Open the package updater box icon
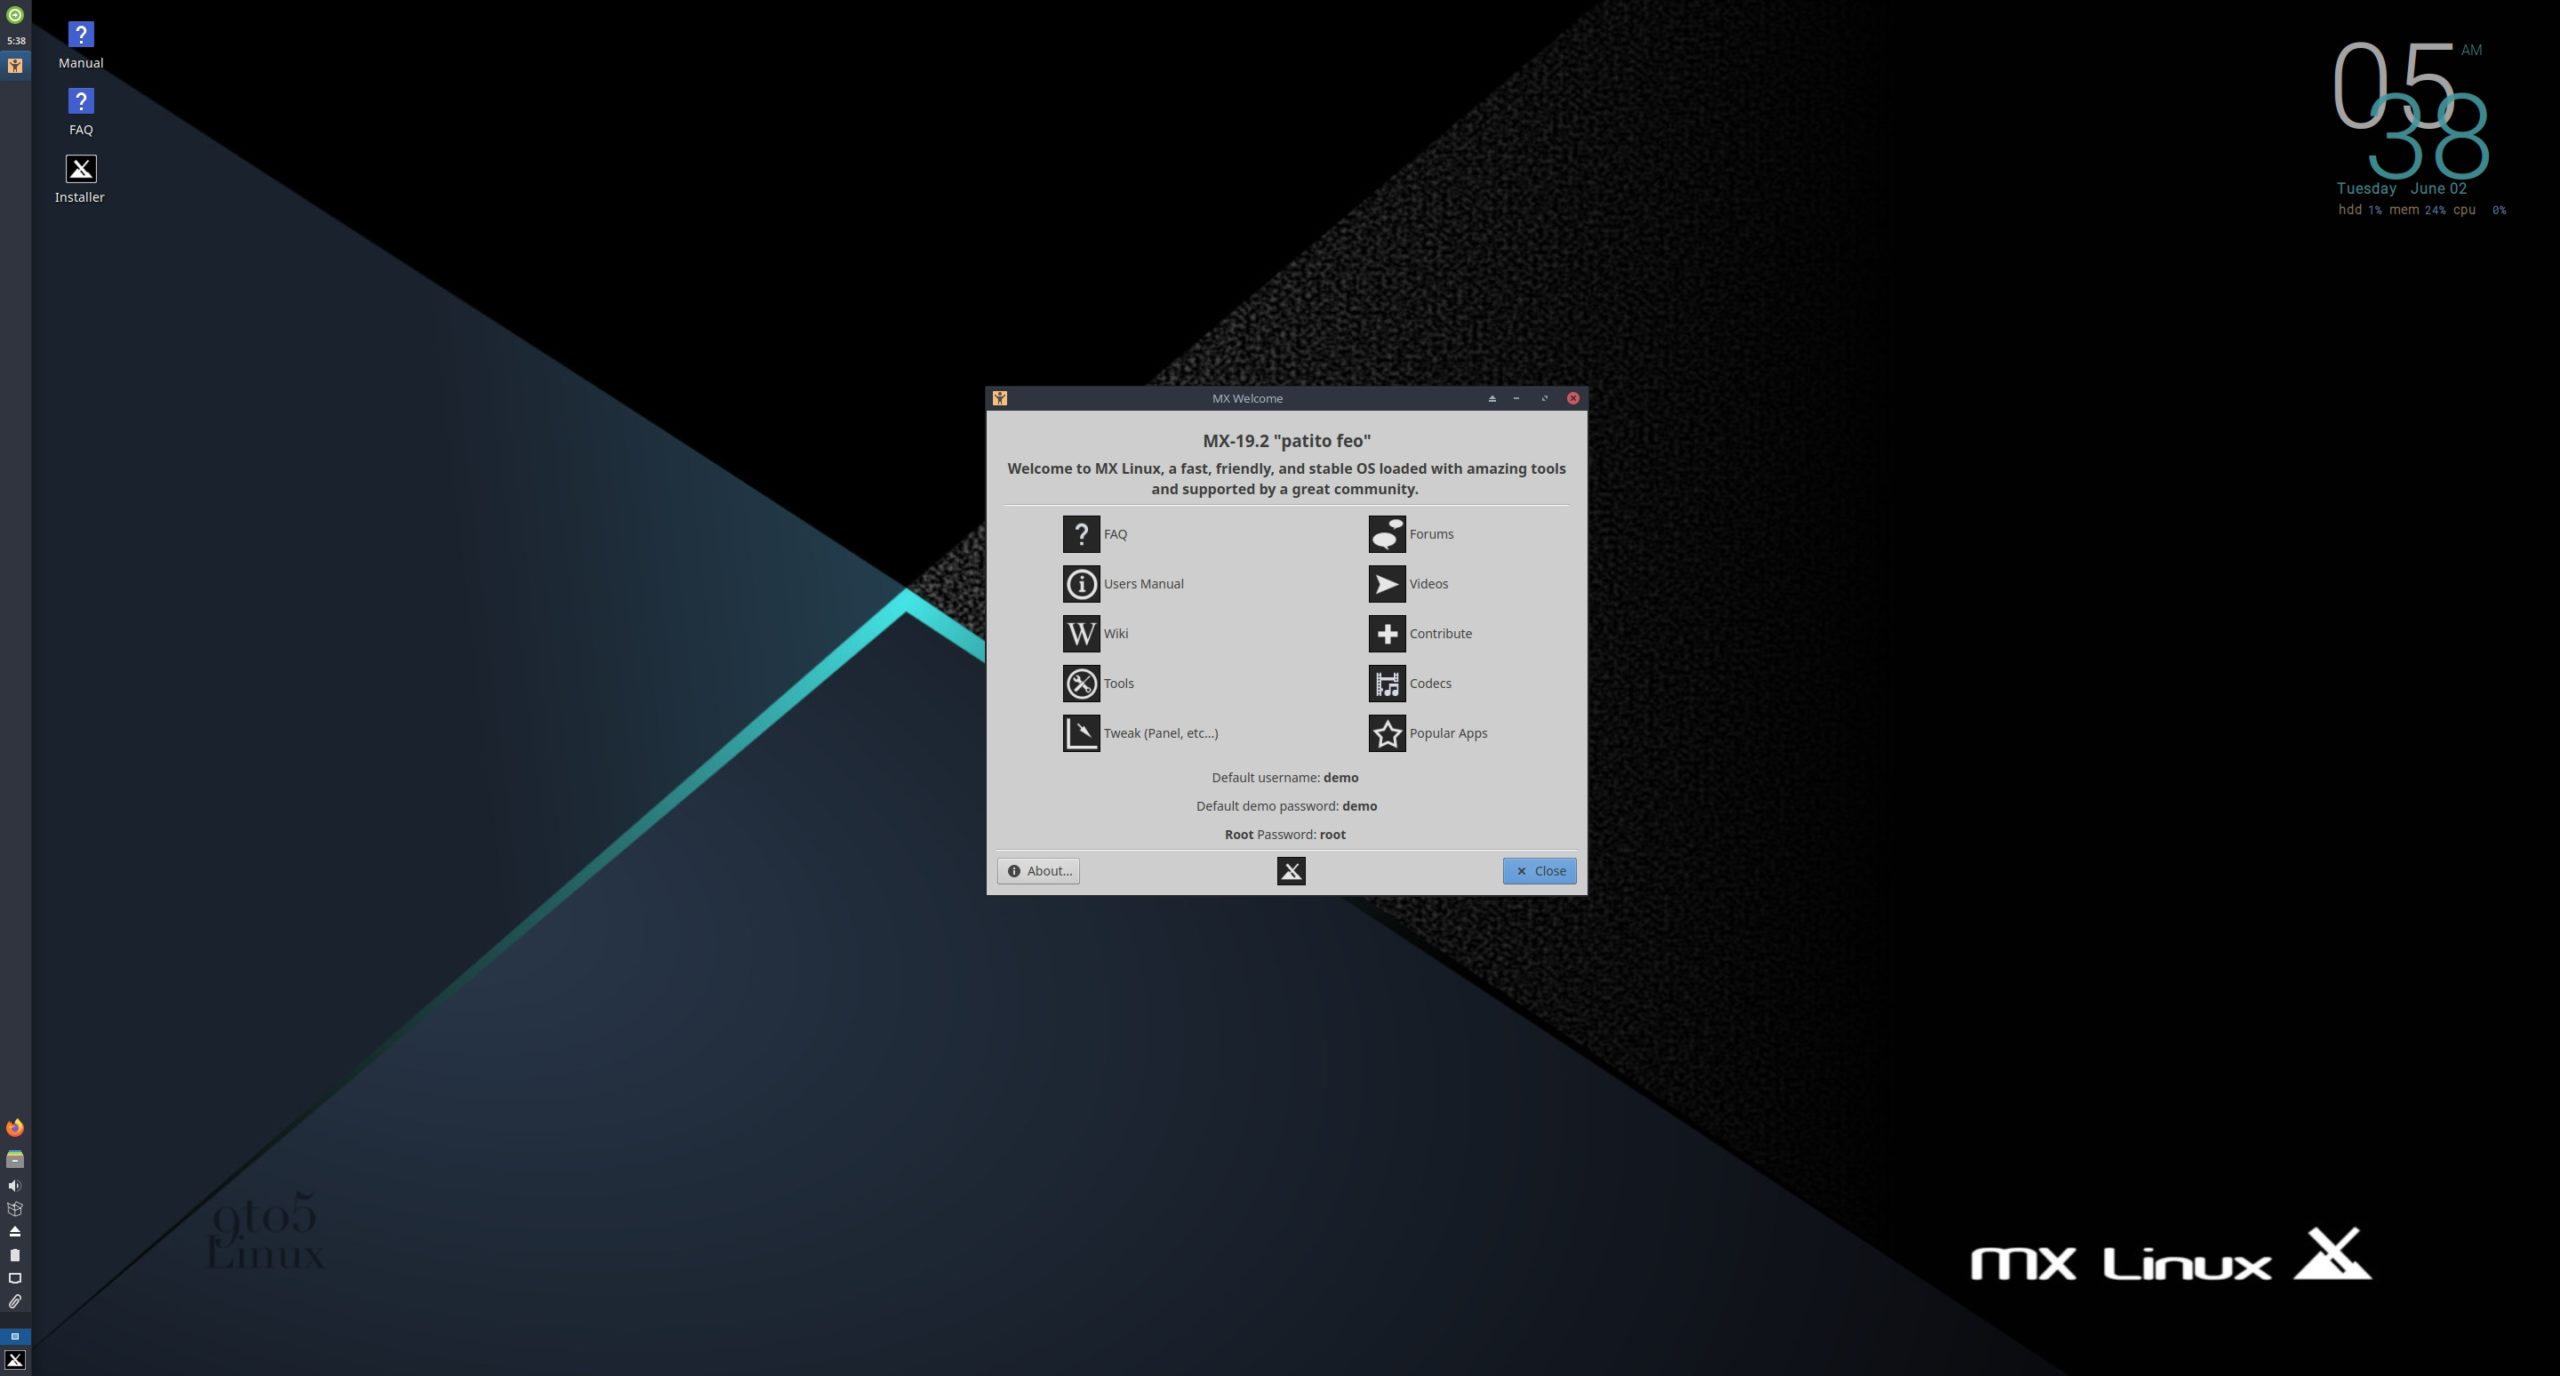The height and width of the screenshot is (1376, 2560). (x=15, y=1209)
